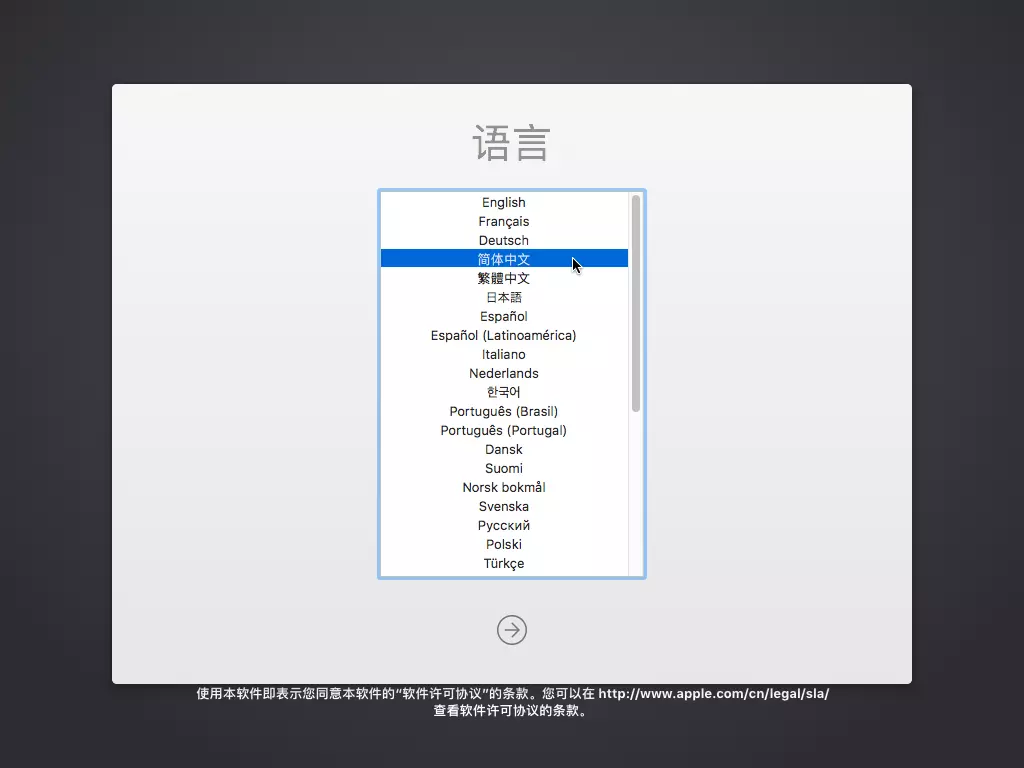Click the continue arrow button

click(x=512, y=630)
